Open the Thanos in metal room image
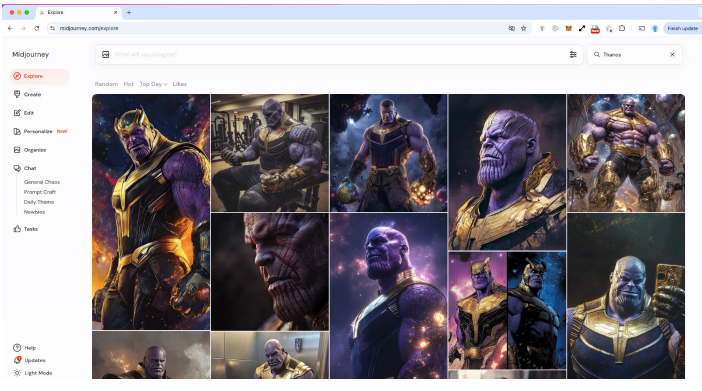This screenshot has width=702, height=391. coord(270,355)
